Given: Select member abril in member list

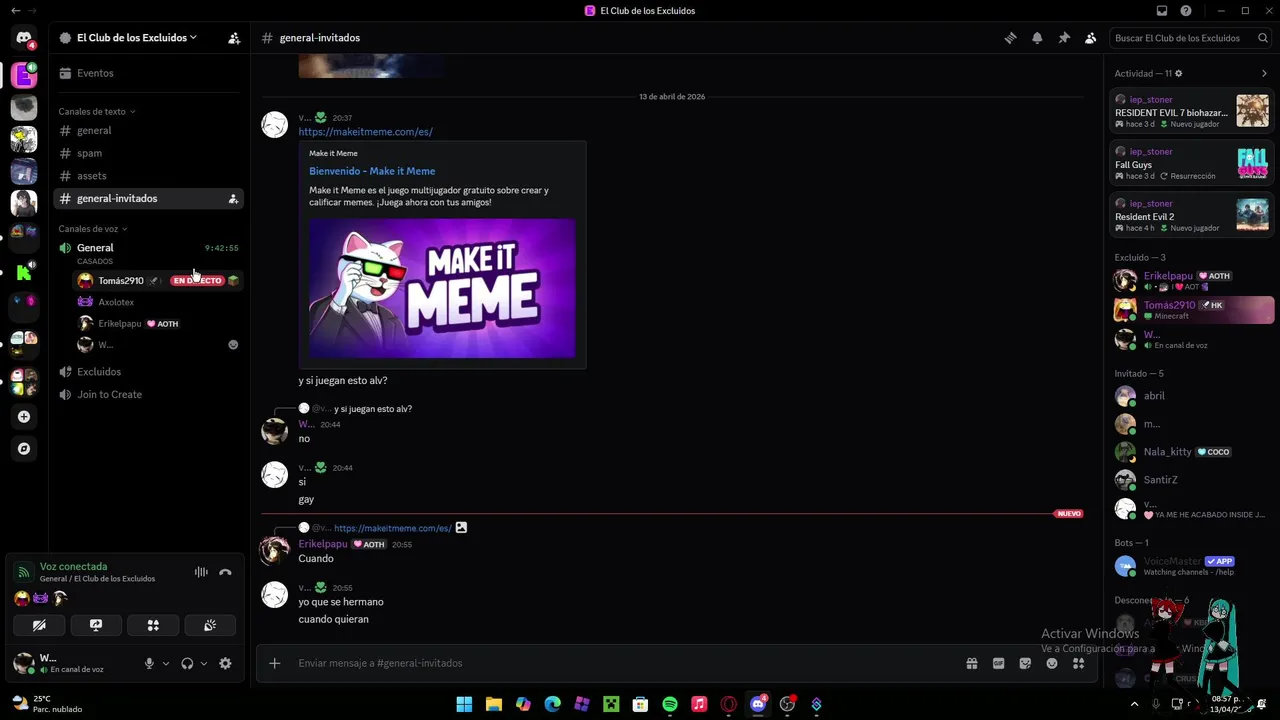Looking at the screenshot, I should 1192,396.
